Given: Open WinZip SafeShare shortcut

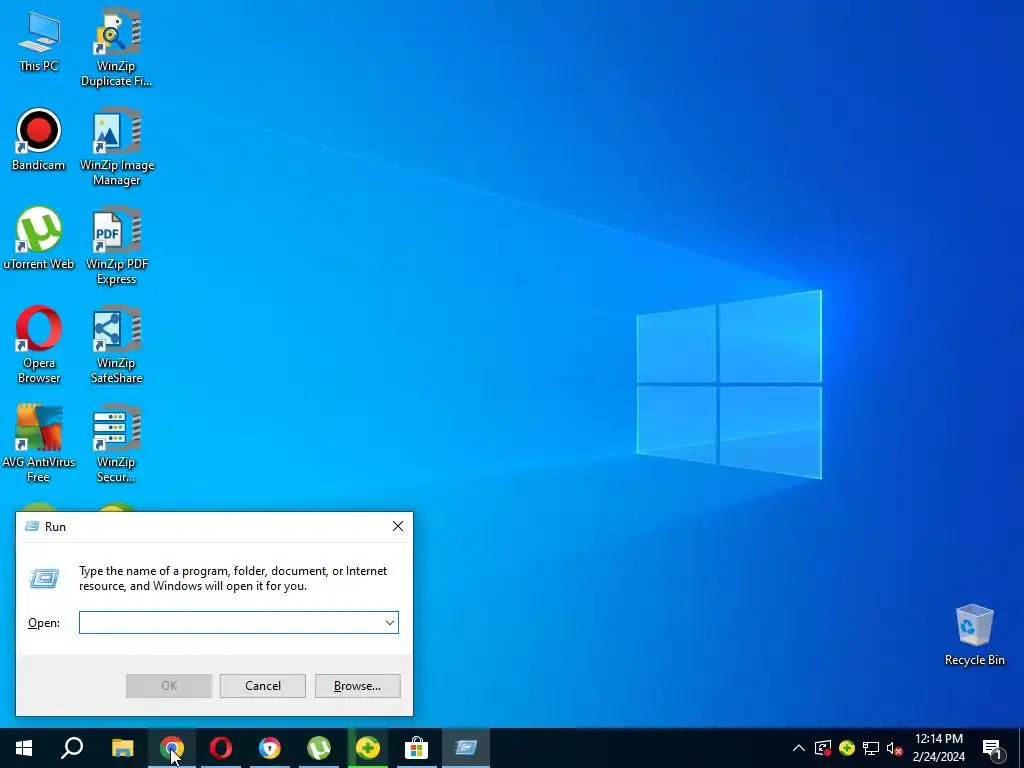Looking at the screenshot, I should point(116,345).
